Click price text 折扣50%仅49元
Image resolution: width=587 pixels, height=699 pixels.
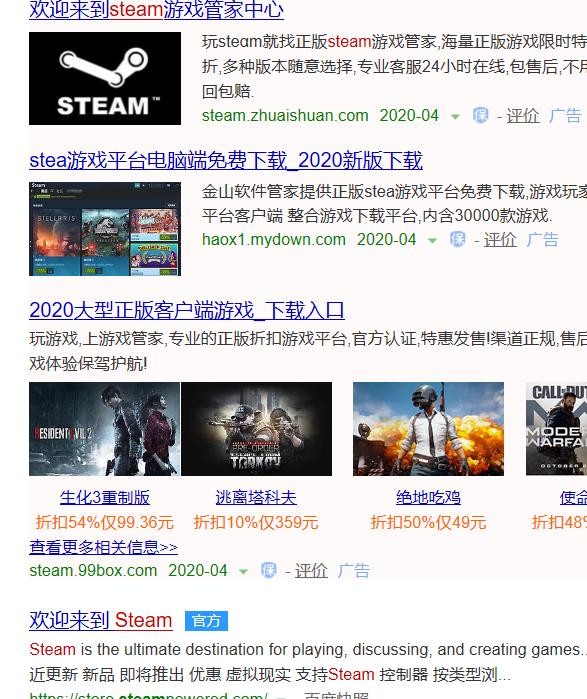428,522
